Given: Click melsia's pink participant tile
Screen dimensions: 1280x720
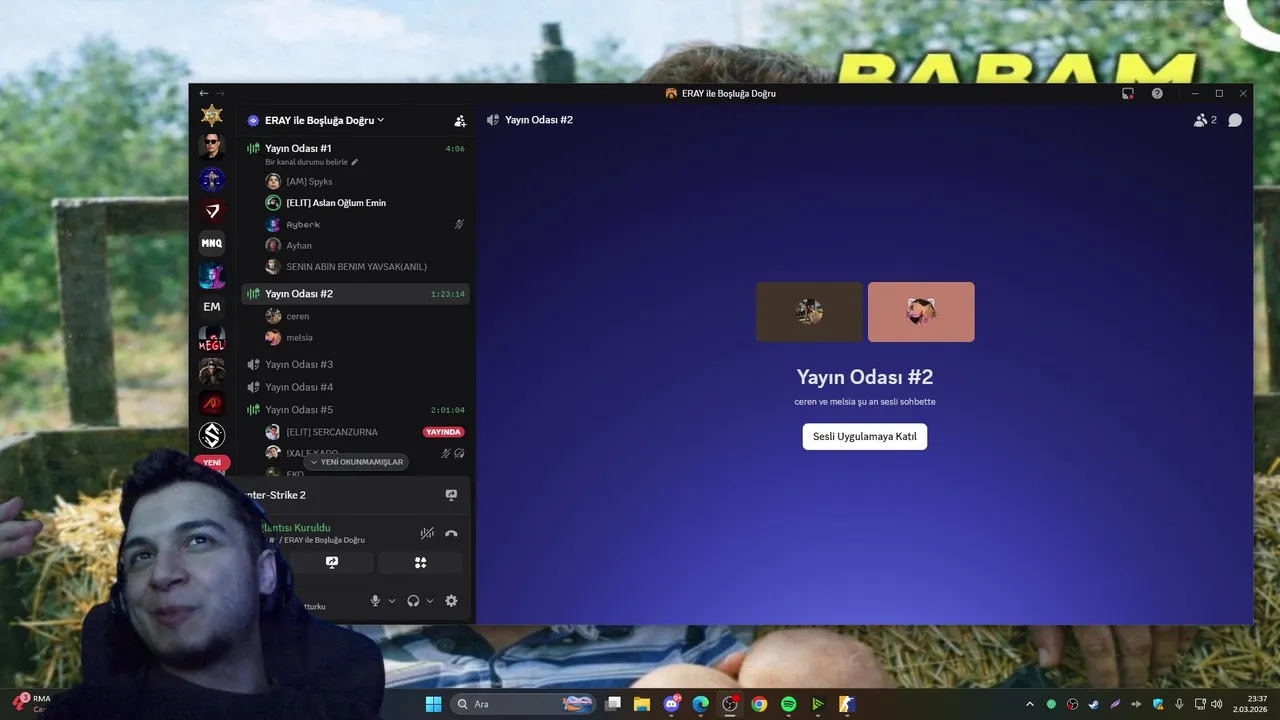Looking at the screenshot, I should tap(921, 312).
